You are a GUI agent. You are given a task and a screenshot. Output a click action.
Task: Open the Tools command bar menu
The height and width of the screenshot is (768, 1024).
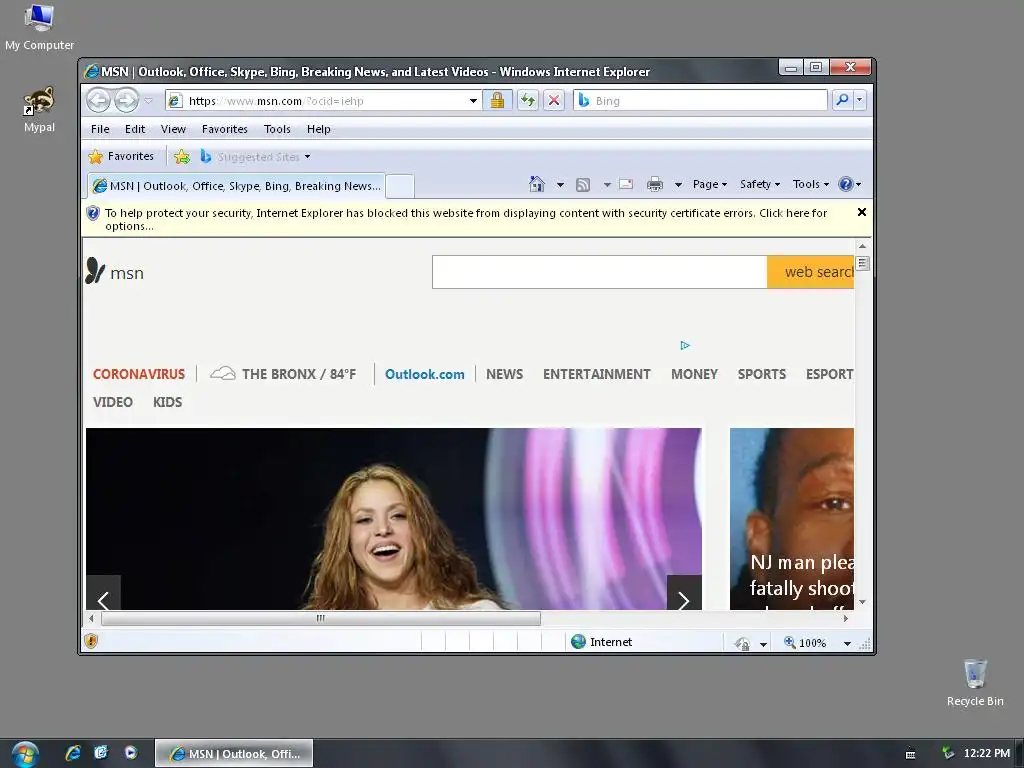pos(810,184)
